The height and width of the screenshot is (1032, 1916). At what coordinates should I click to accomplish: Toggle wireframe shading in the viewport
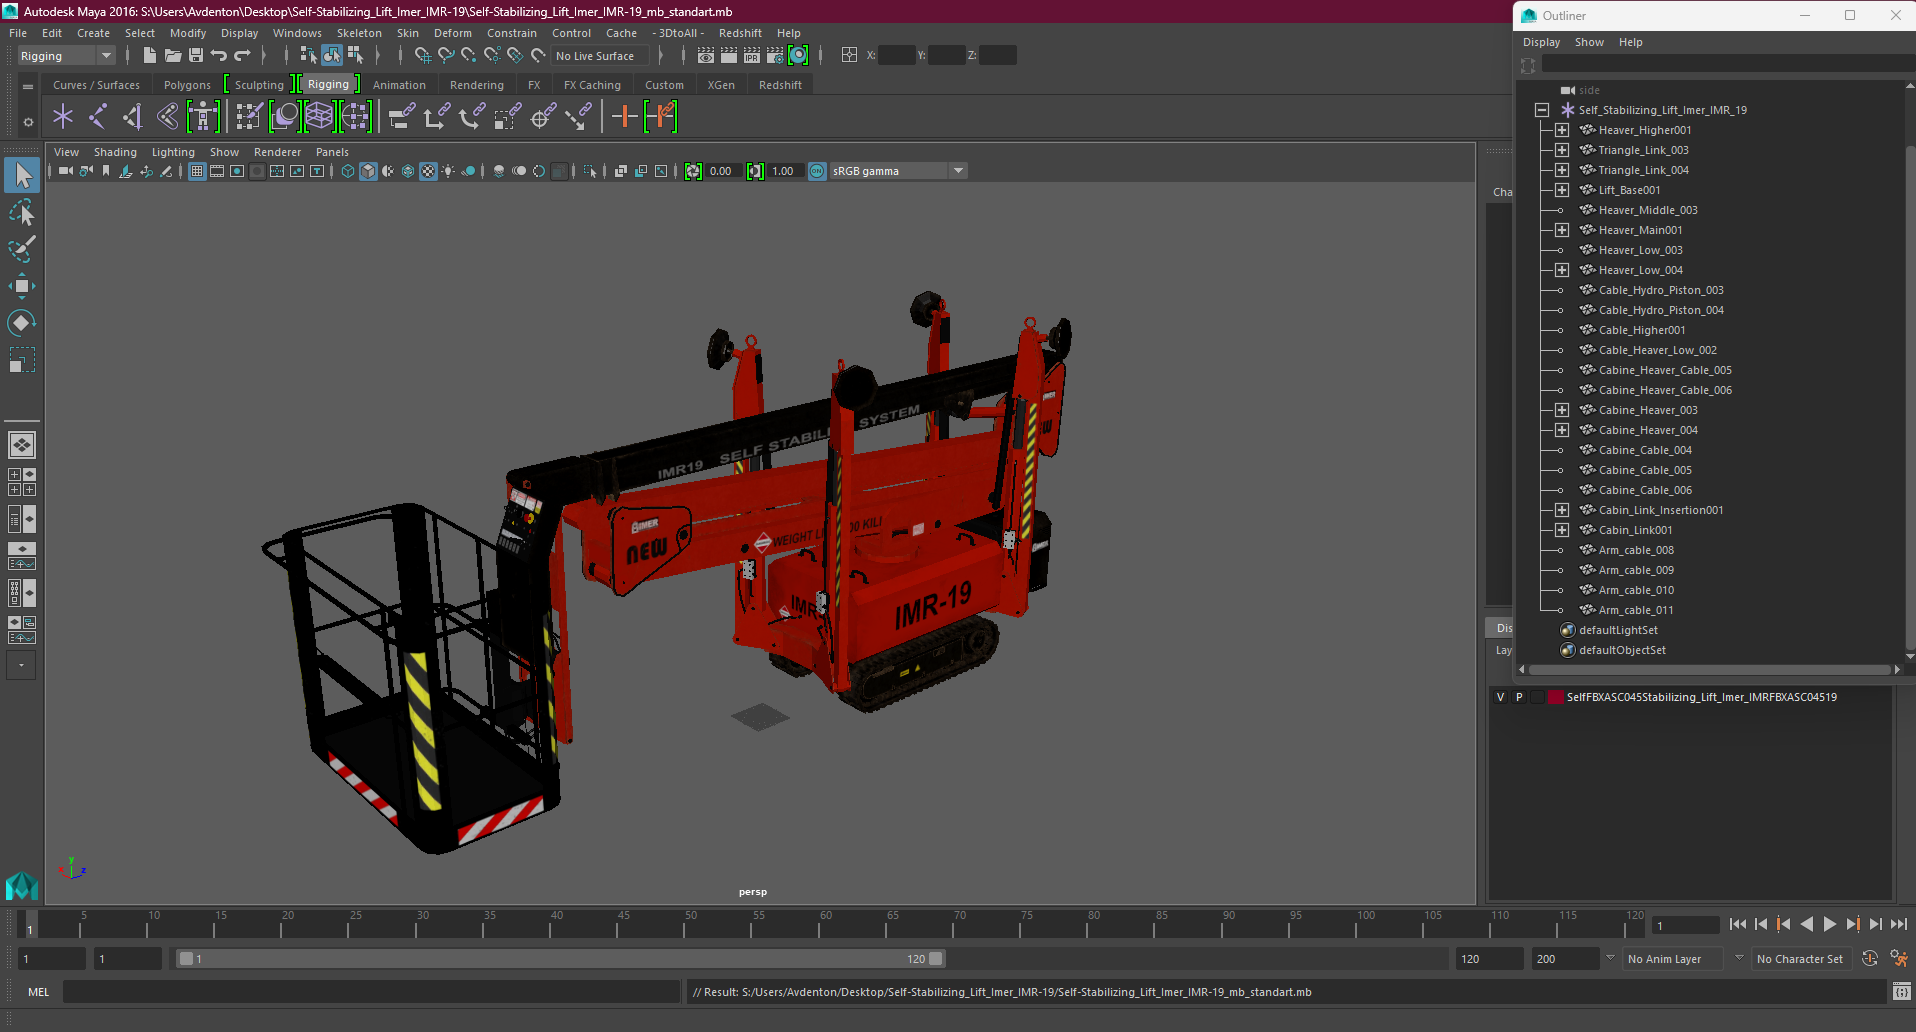(348, 171)
